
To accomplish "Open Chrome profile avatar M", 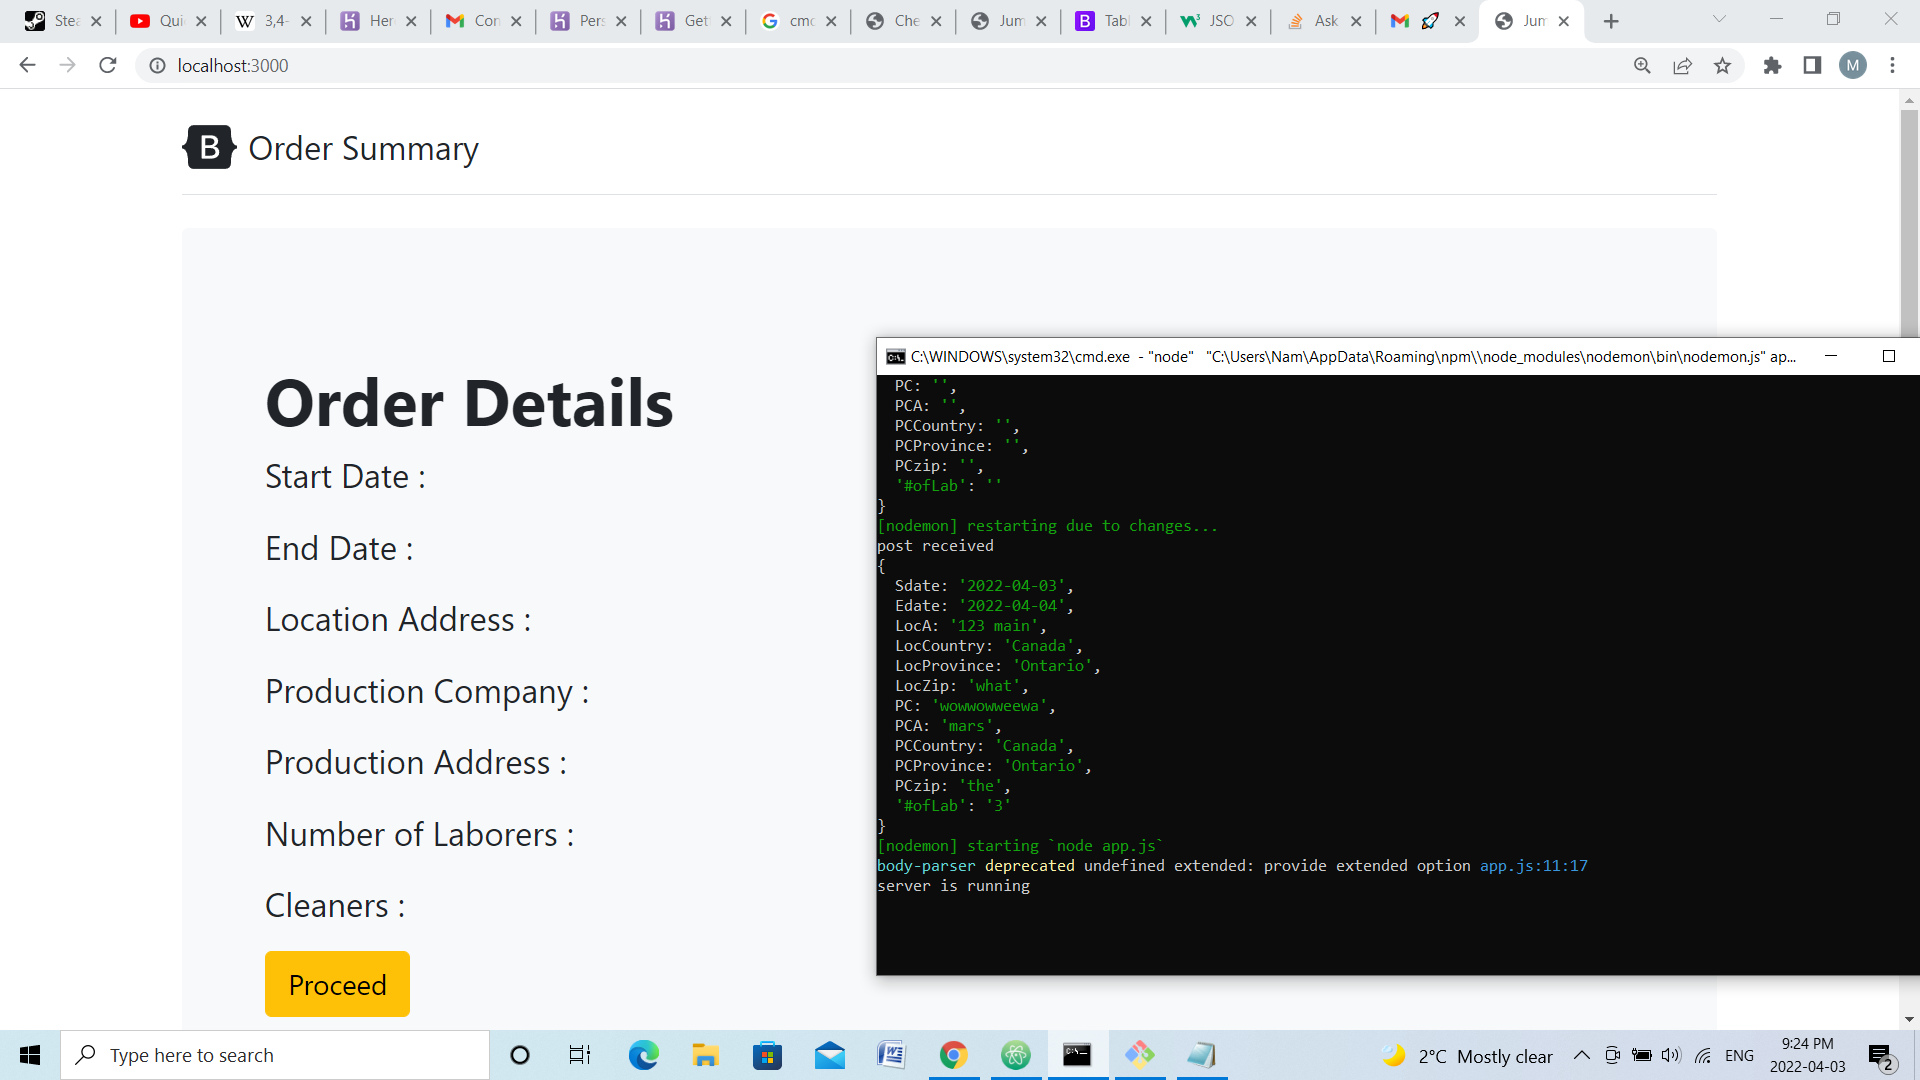I will tap(1853, 65).
